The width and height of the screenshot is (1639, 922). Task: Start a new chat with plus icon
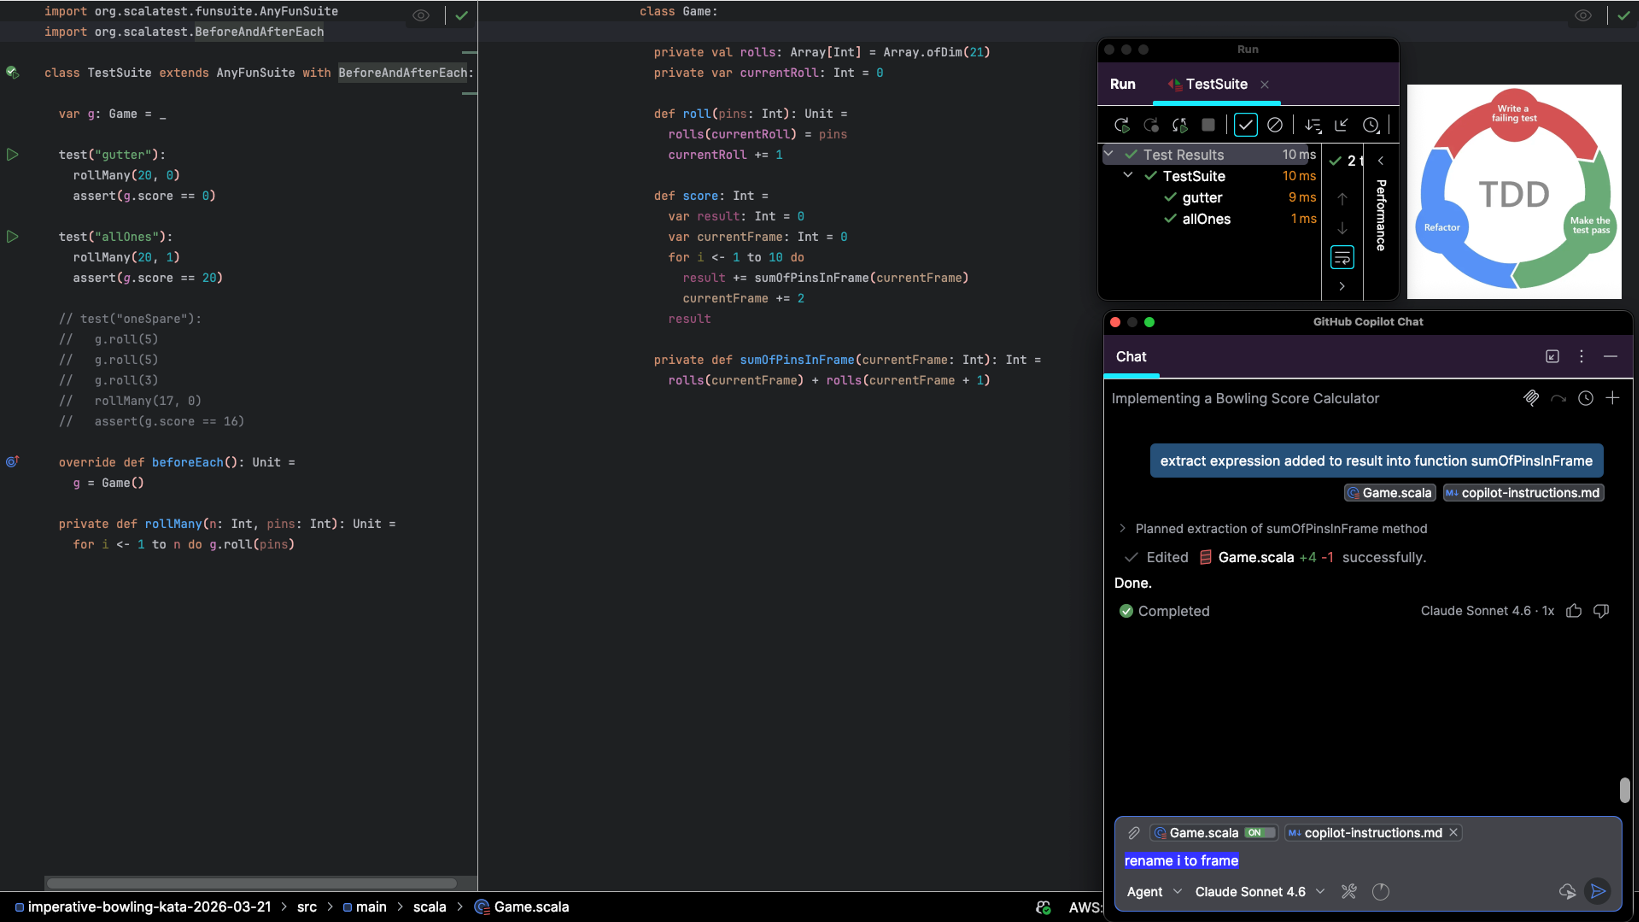pos(1612,398)
